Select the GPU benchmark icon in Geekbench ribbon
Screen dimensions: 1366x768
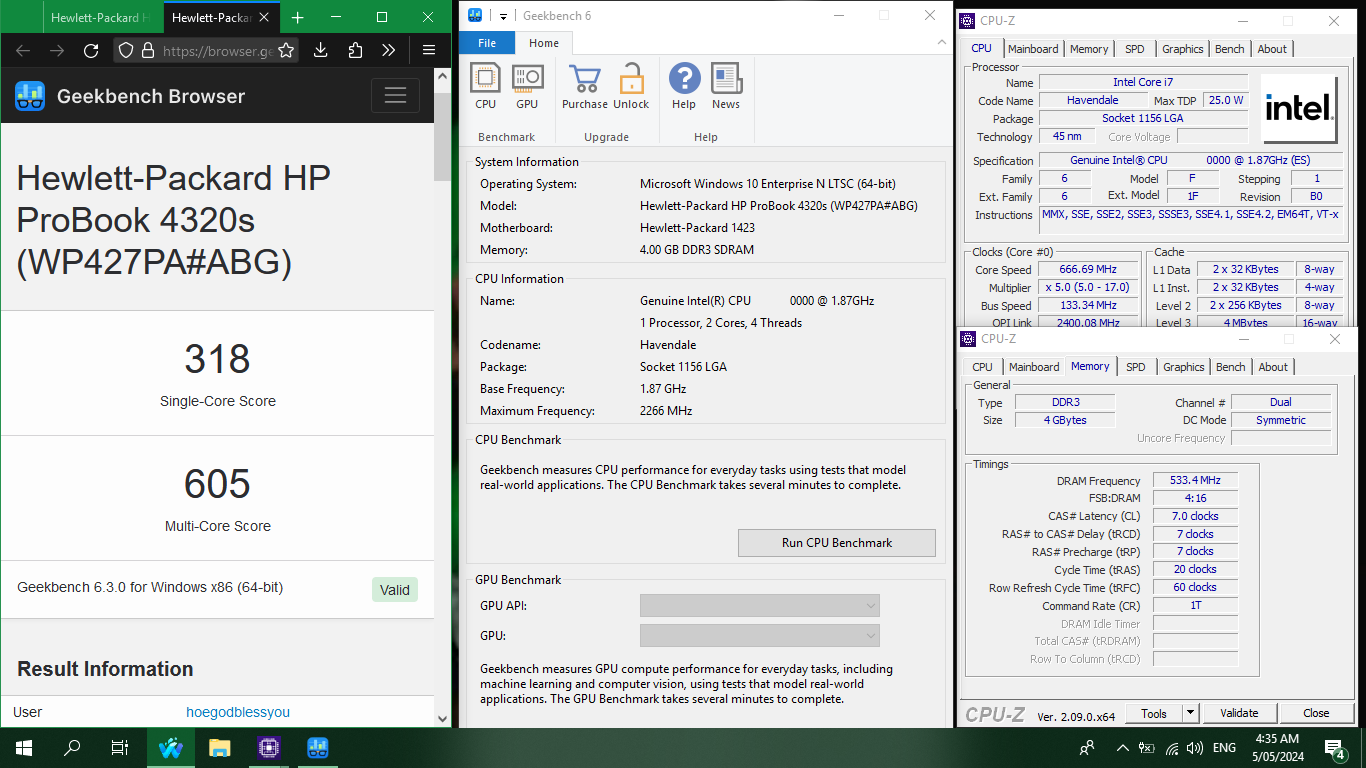tap(527, 78)
